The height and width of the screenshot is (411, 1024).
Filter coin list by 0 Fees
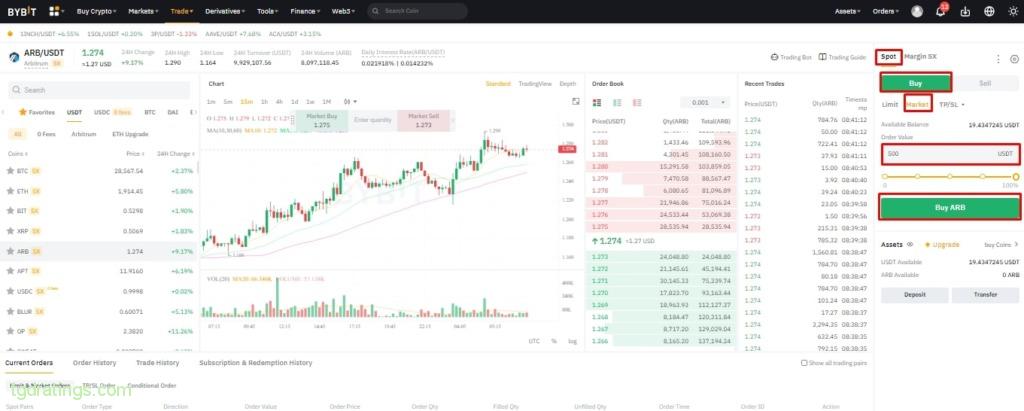(46, 134)
